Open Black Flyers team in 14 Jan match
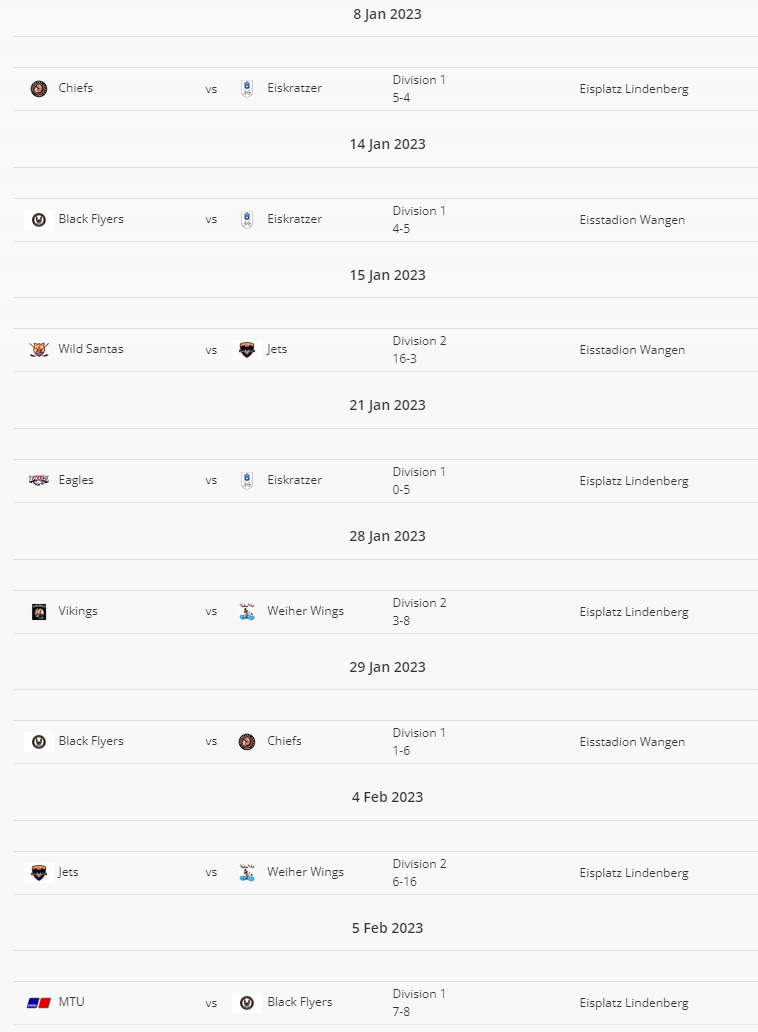758x1032 pixels. click(91, 219)
